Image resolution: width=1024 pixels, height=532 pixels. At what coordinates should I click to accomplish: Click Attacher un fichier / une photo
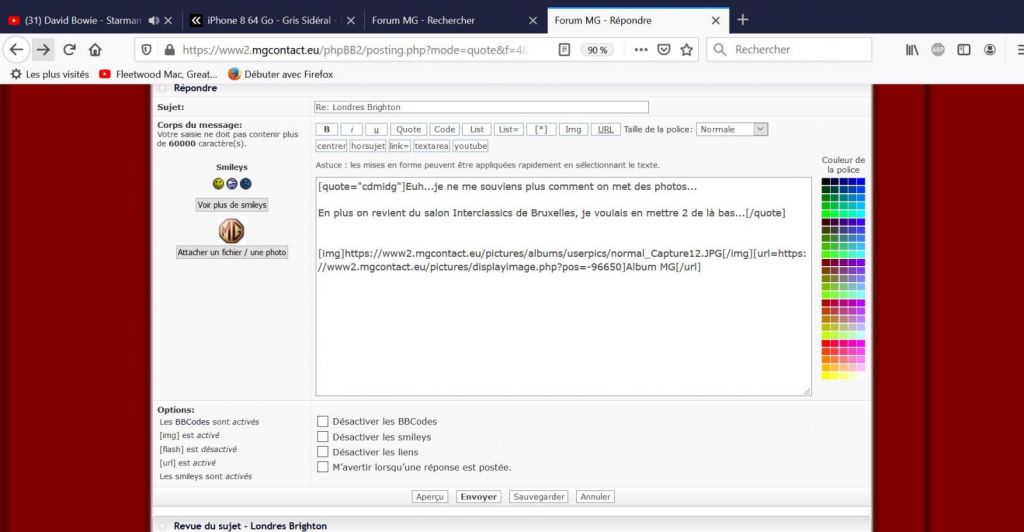(232, 252)
